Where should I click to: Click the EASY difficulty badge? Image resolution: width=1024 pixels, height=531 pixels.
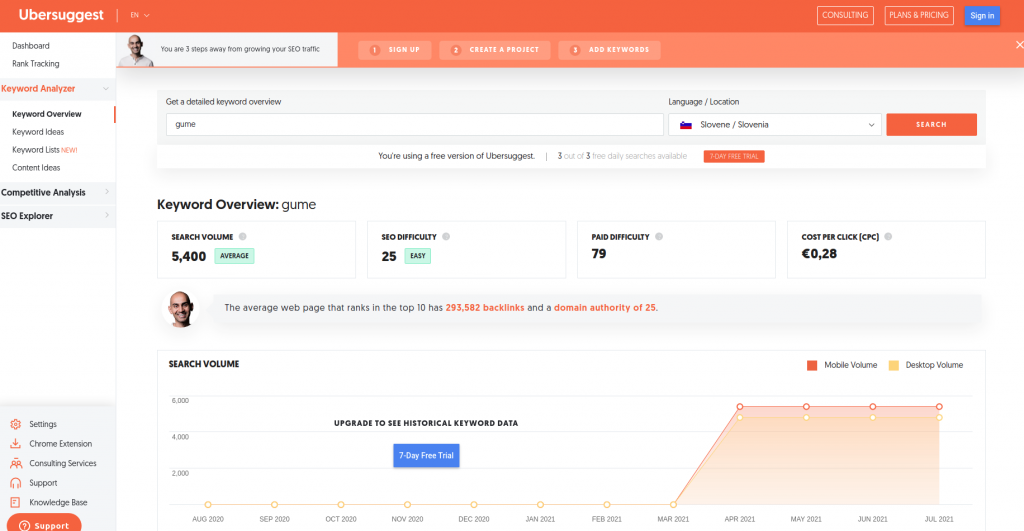[418, 256]
